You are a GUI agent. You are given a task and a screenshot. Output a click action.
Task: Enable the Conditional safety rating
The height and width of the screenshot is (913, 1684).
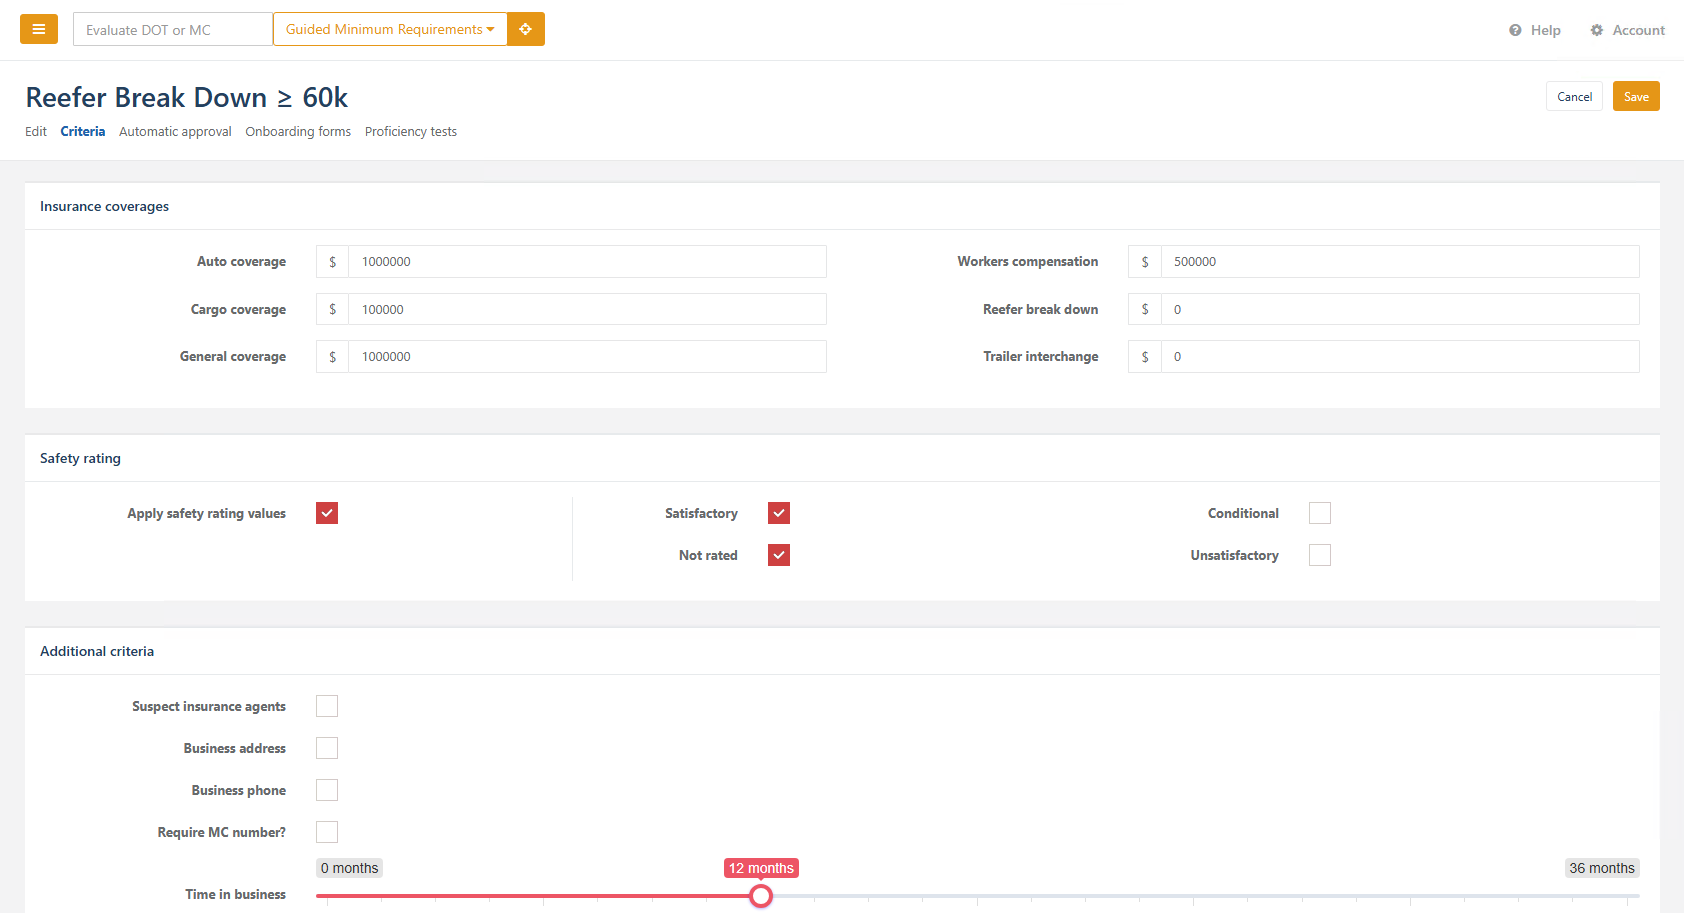1320,513
